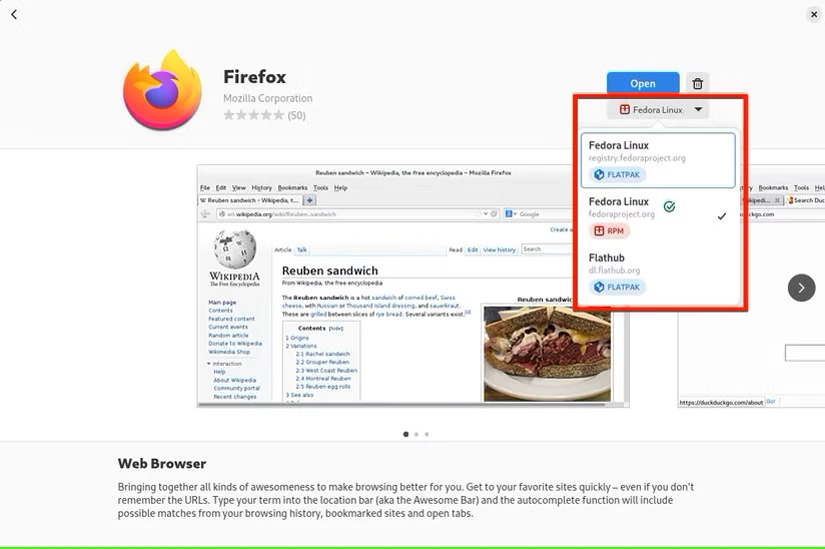Go back using the back arrow

[x=14, y=15]
